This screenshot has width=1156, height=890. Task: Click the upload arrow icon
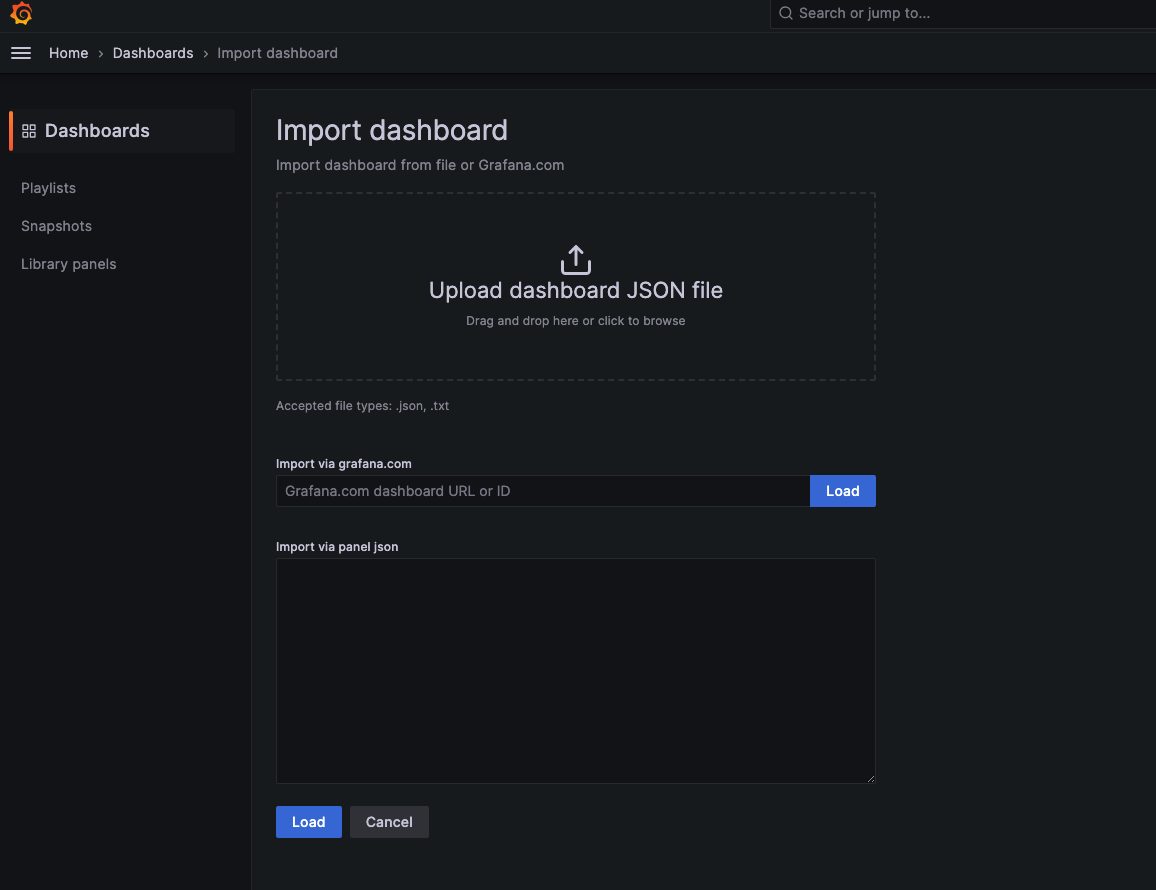575,260
